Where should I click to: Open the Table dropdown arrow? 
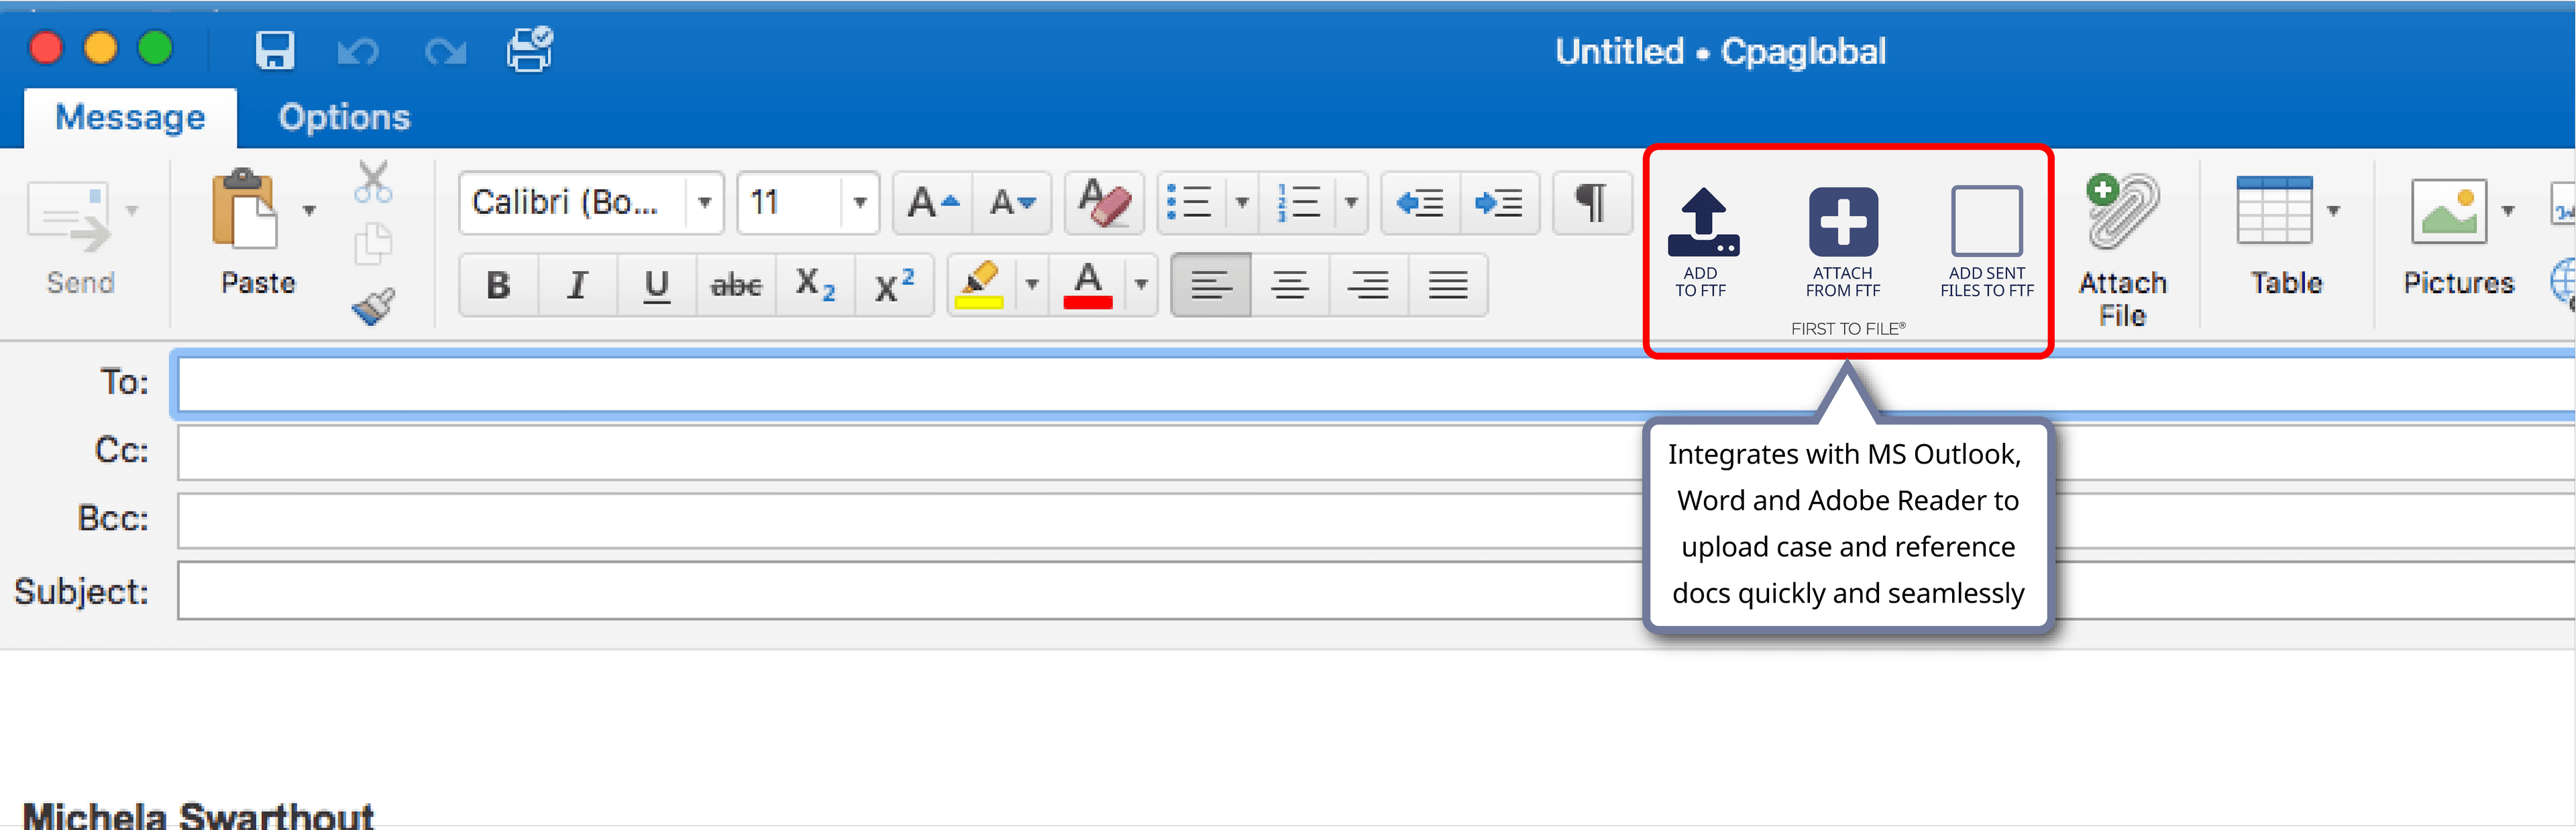[2333, 211]
